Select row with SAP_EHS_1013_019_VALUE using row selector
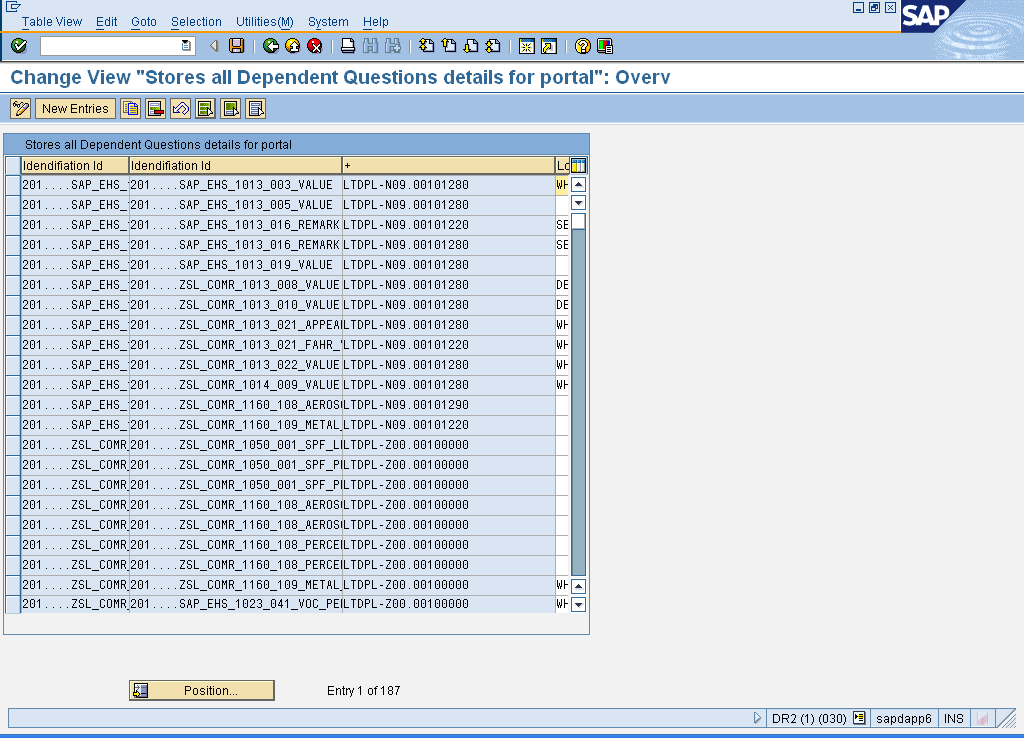1024x738 pixels. click(12, 265)
